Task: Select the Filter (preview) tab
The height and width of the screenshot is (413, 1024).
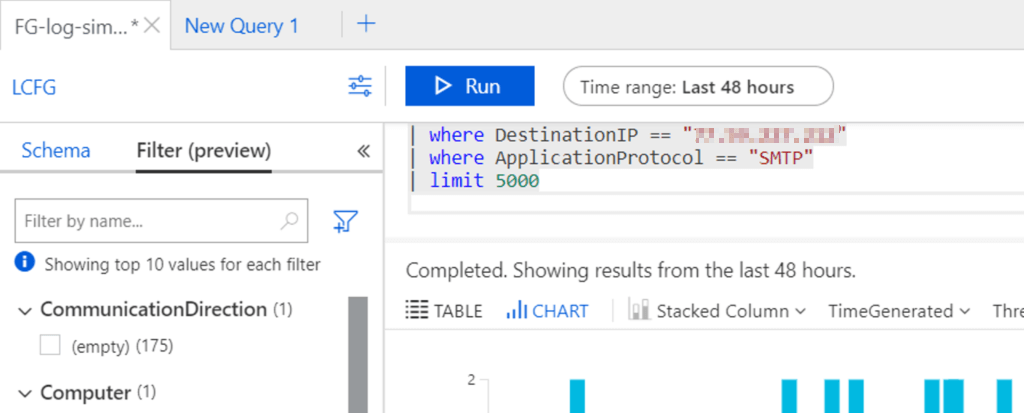Action: coord(204,151)
